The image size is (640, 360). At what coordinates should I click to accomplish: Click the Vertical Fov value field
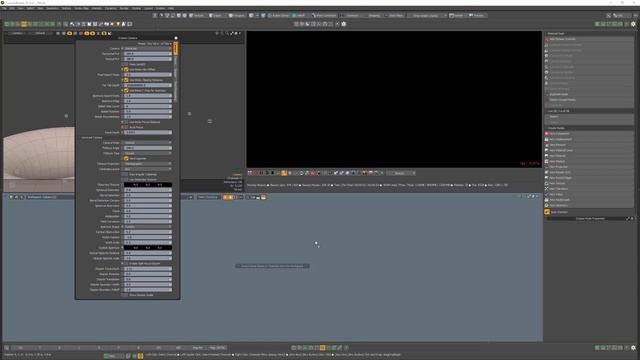coord(147,59)
